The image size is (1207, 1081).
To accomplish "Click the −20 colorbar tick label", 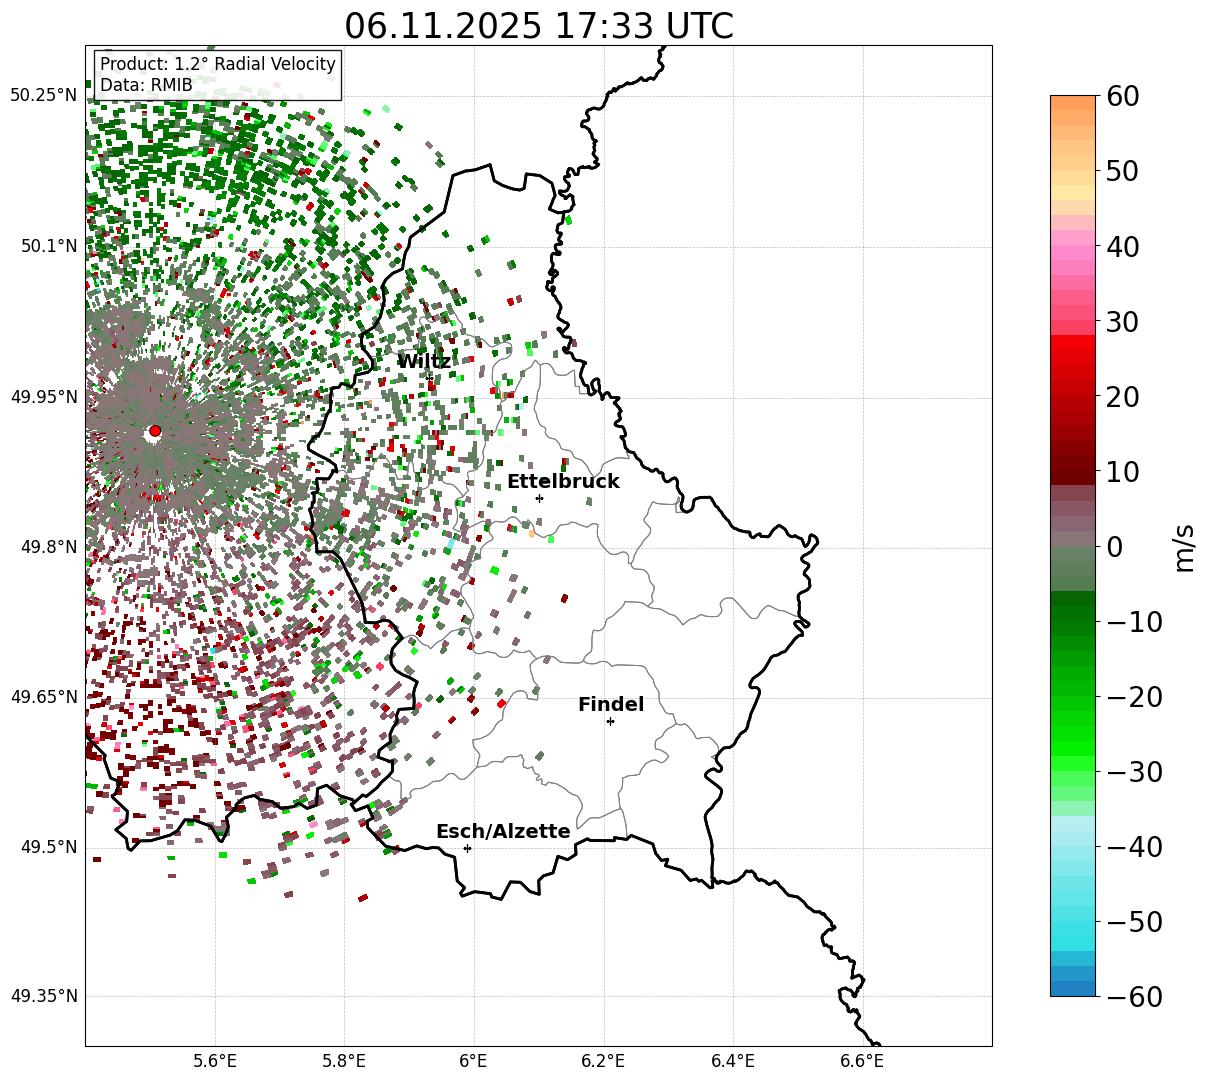I will 1134,697.
